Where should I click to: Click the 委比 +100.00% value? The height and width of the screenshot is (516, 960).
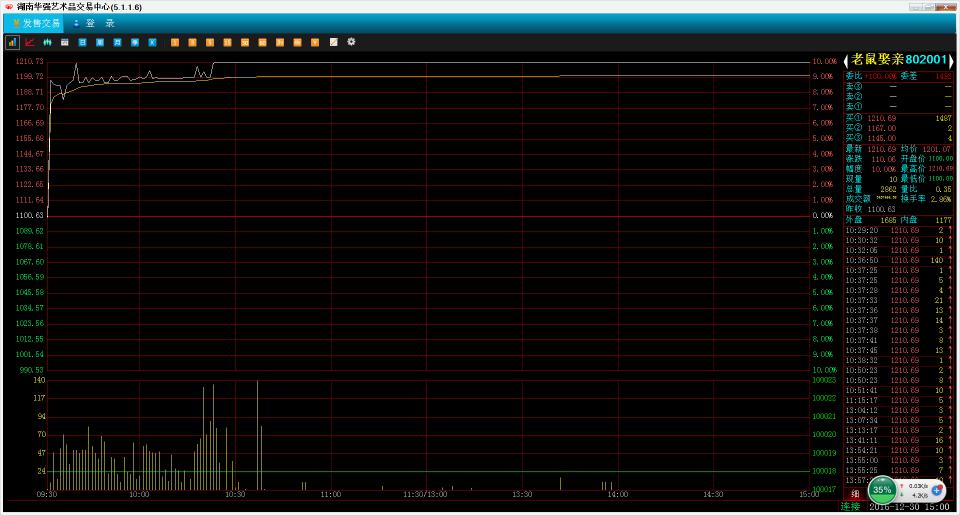[x=880, y=76]
